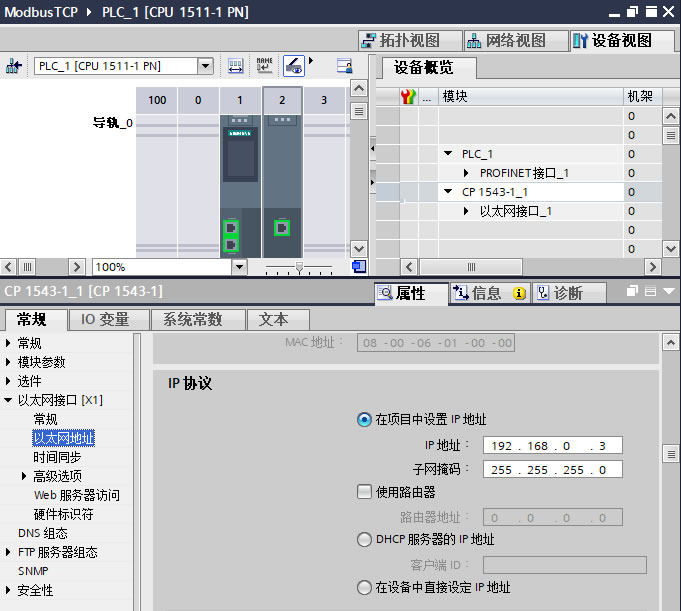Viewport: 681px width, 611px height.
Task: Open the 信息 inspector tab
Action: pos(489,293)
